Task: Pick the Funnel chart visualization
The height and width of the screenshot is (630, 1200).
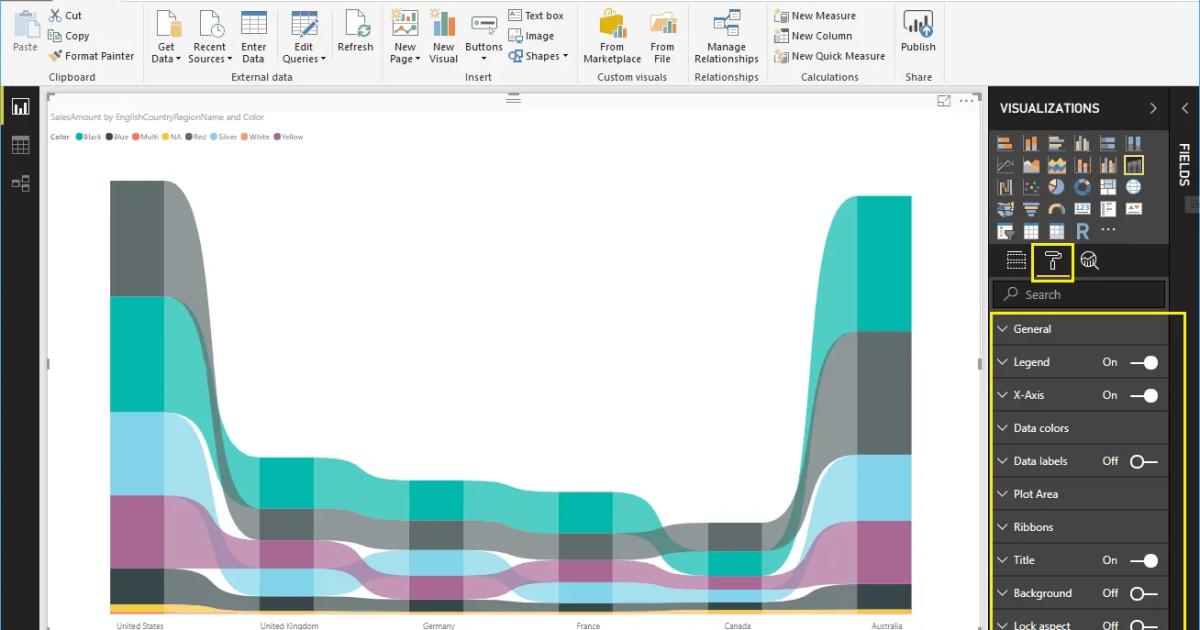Action: (1031, 209)
